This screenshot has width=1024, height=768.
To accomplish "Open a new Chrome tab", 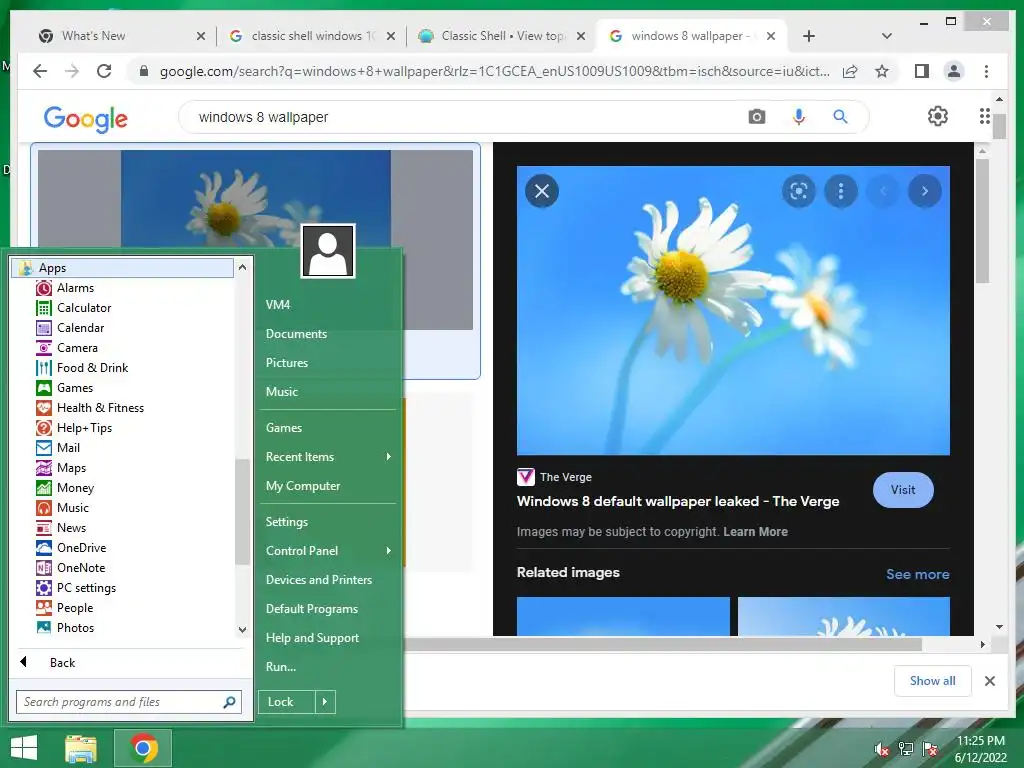I will pyautogui.click(x=808, y=36).
